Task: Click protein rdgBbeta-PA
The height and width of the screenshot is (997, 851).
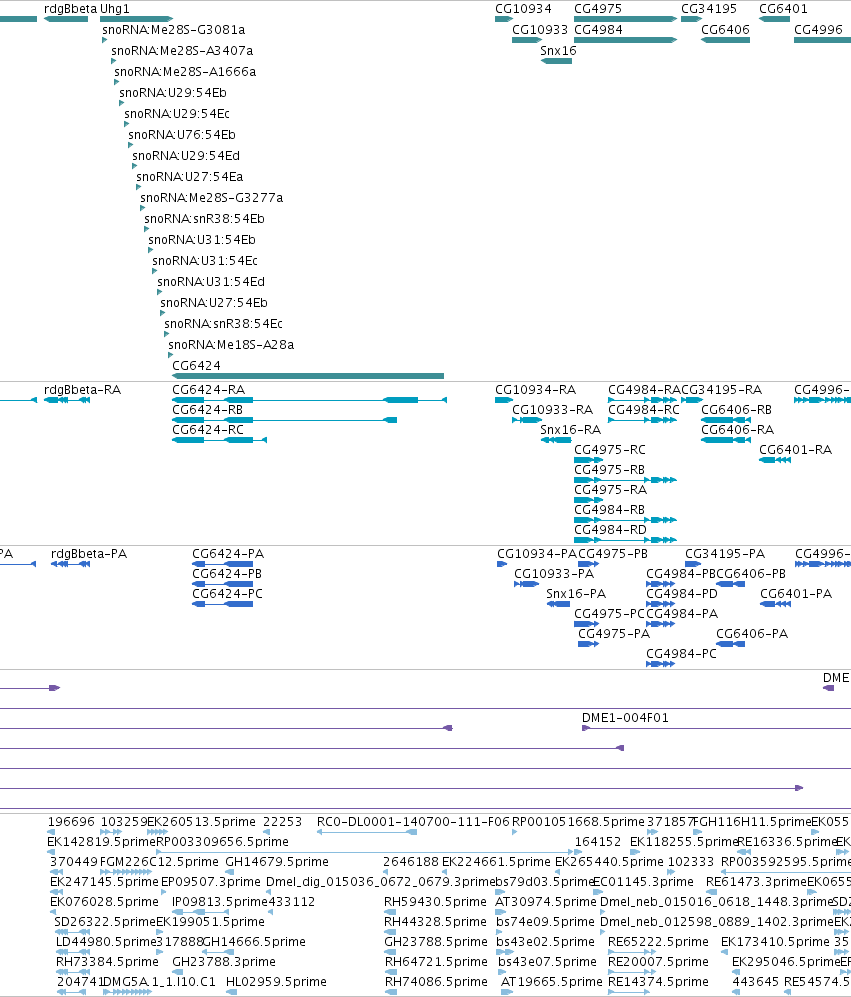Action: point(70,564)
